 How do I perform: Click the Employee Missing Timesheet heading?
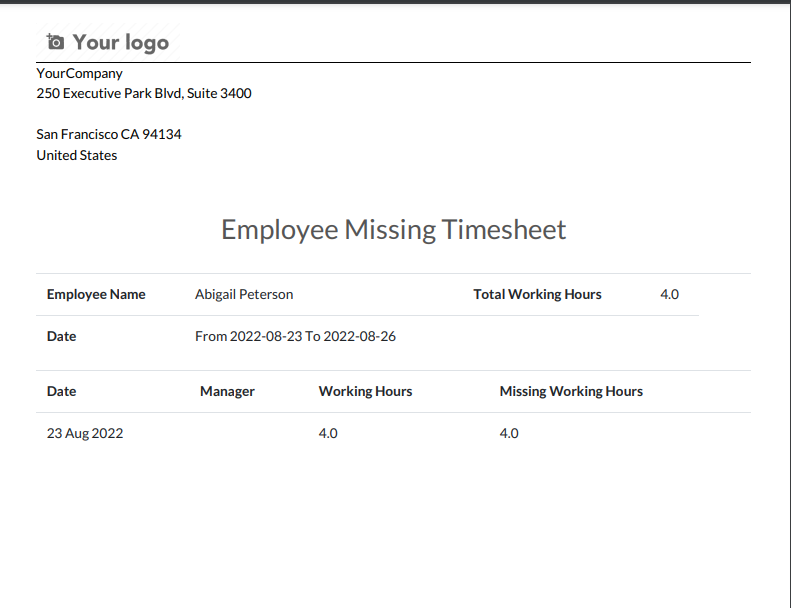pyautogui.click(x=393, y=230)
